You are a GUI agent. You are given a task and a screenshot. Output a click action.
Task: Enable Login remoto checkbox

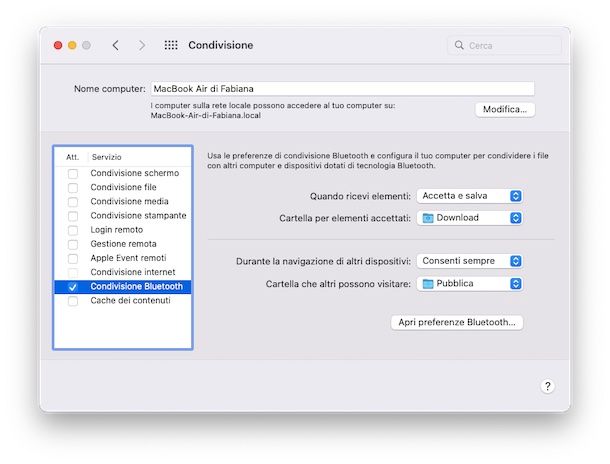point(73,230)
